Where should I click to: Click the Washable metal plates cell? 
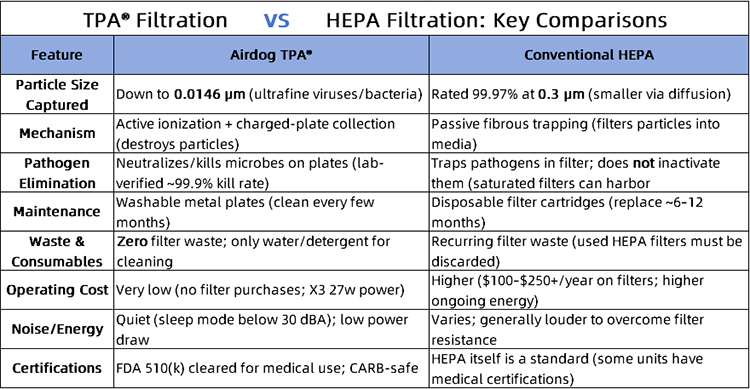click(x=271, y=212)
